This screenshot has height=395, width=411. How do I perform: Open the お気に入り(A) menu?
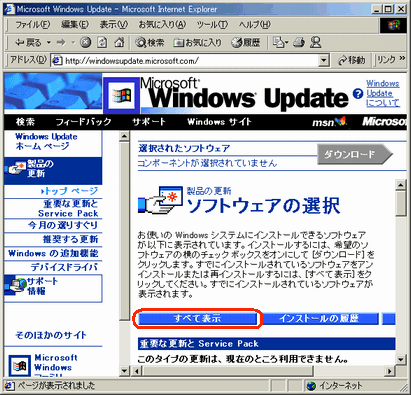tap(162, 25)
